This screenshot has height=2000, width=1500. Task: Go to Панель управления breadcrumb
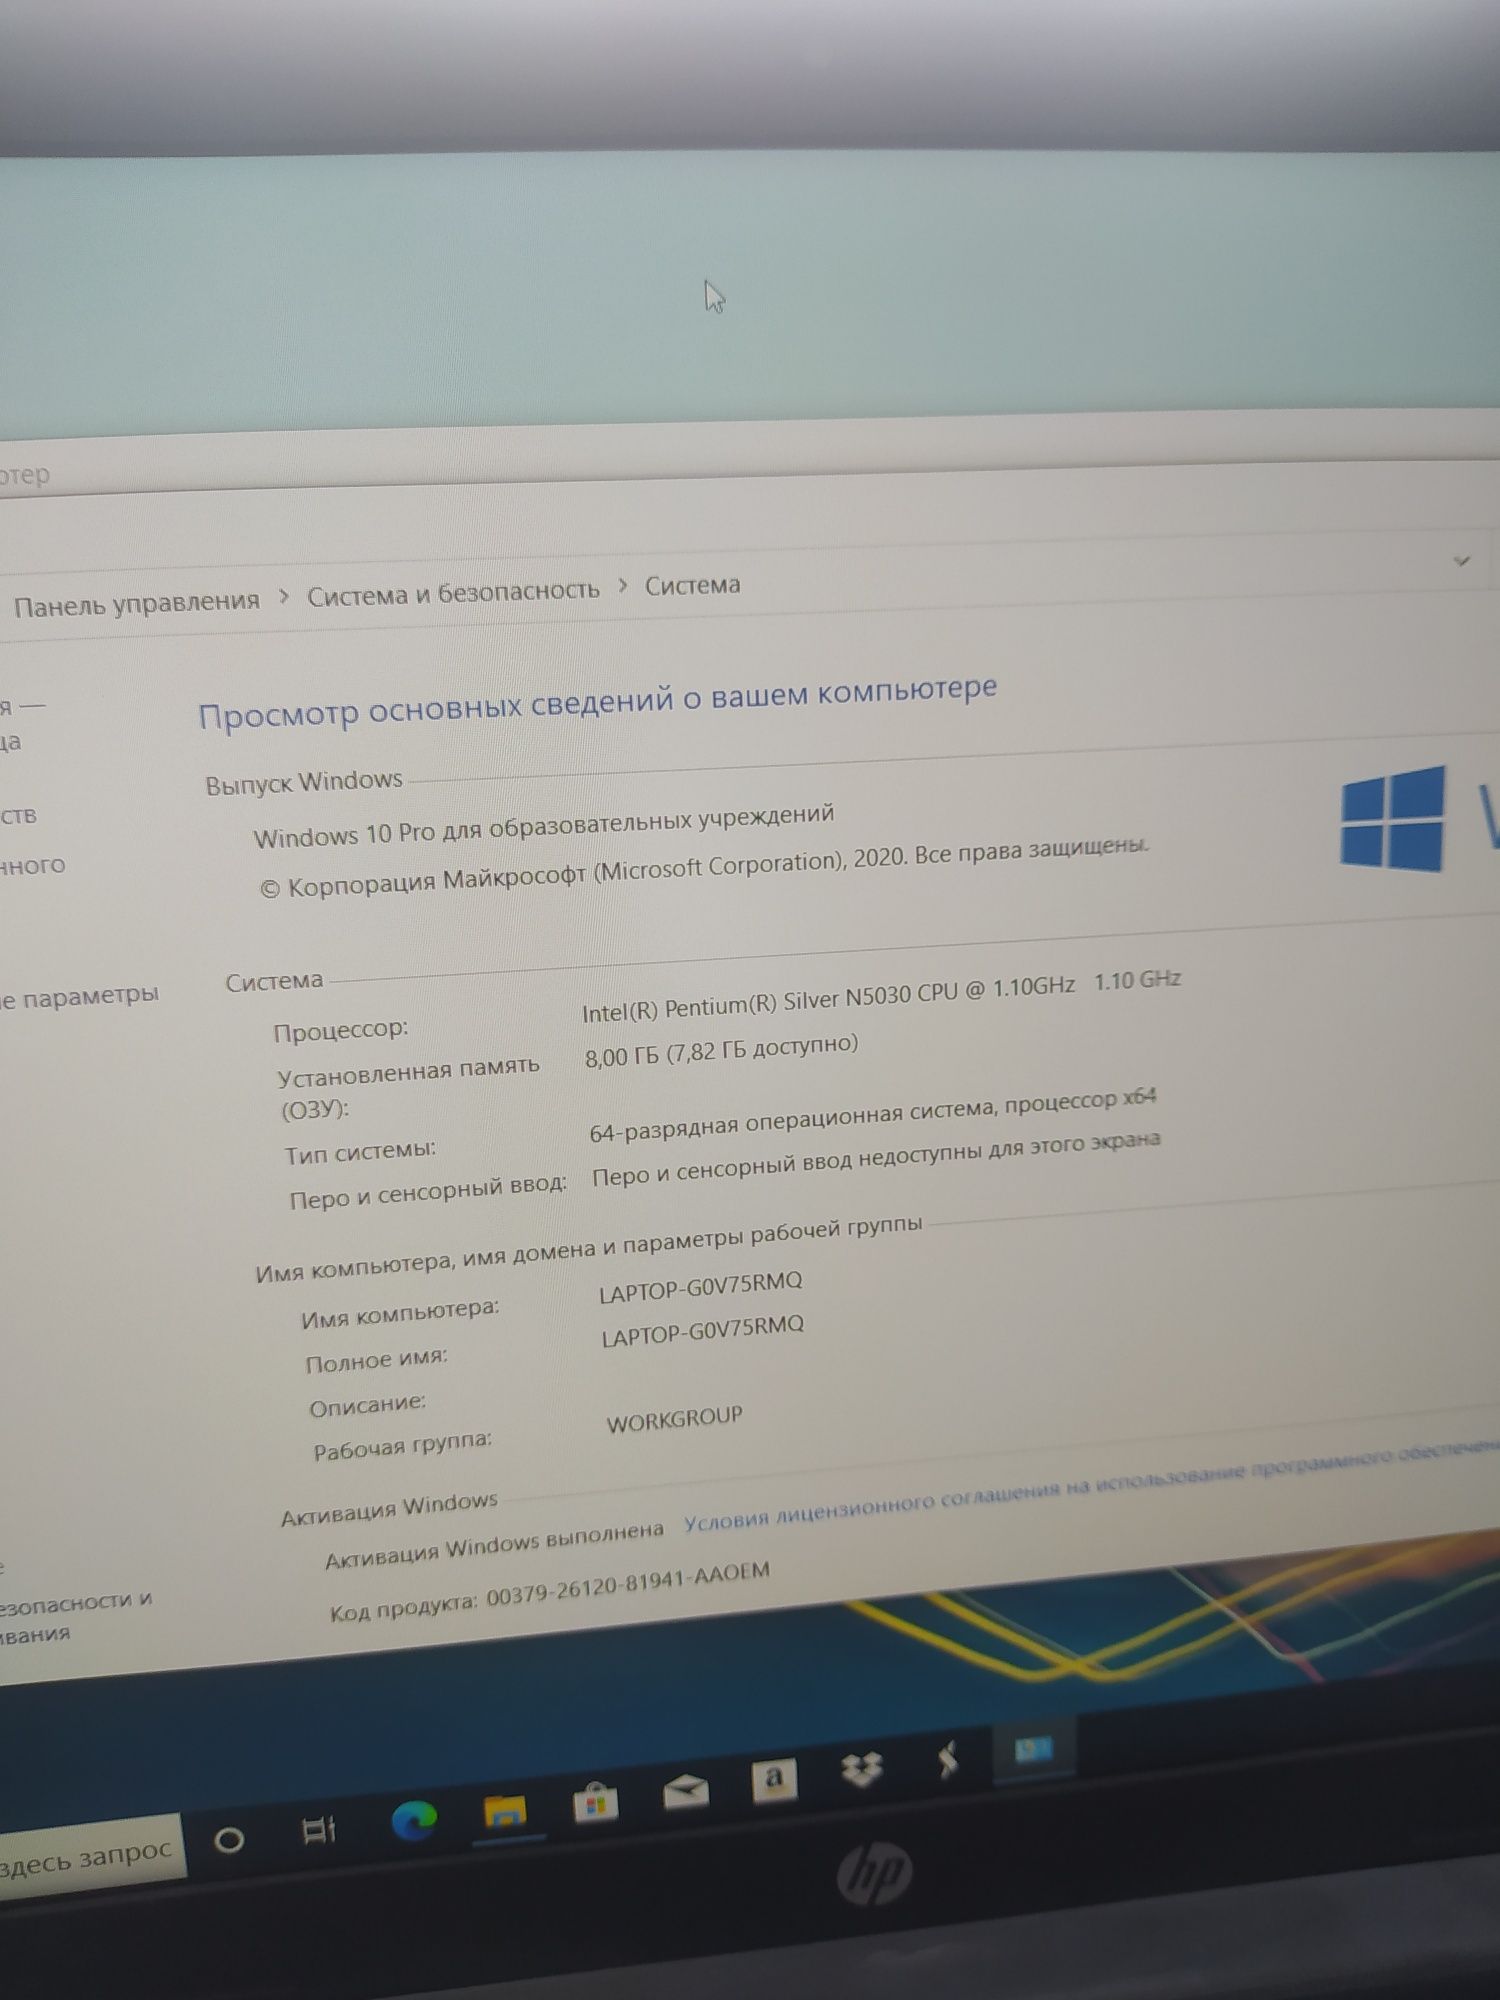[136, 603]
